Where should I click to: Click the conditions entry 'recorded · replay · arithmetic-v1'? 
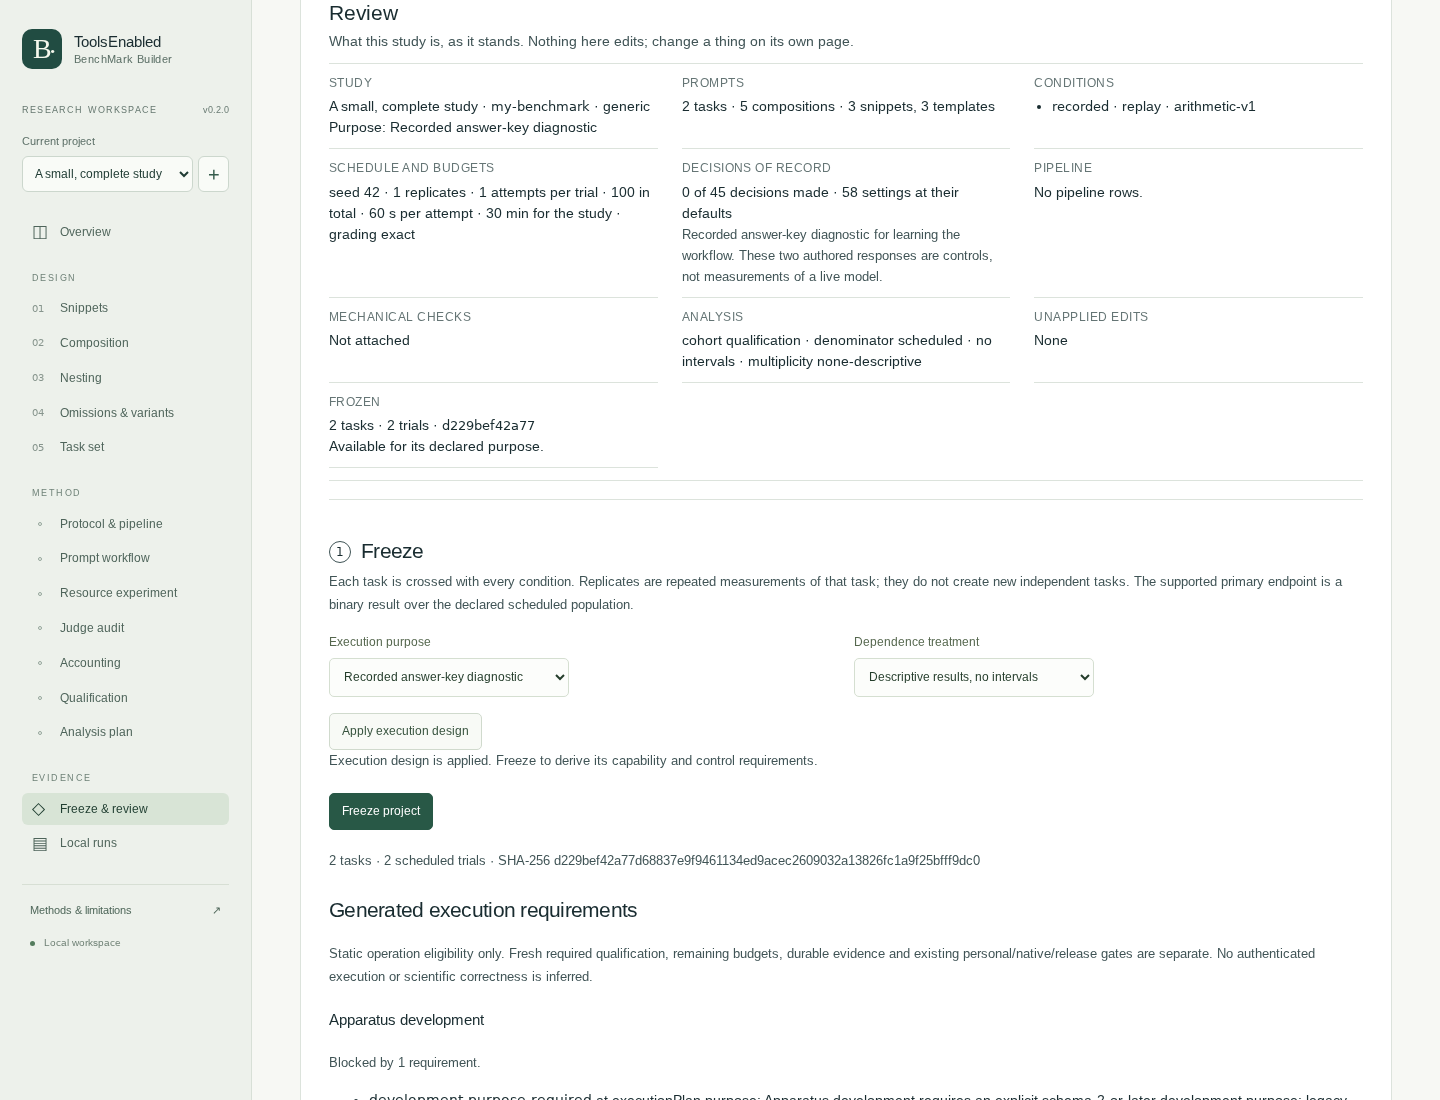point(1154,107)
